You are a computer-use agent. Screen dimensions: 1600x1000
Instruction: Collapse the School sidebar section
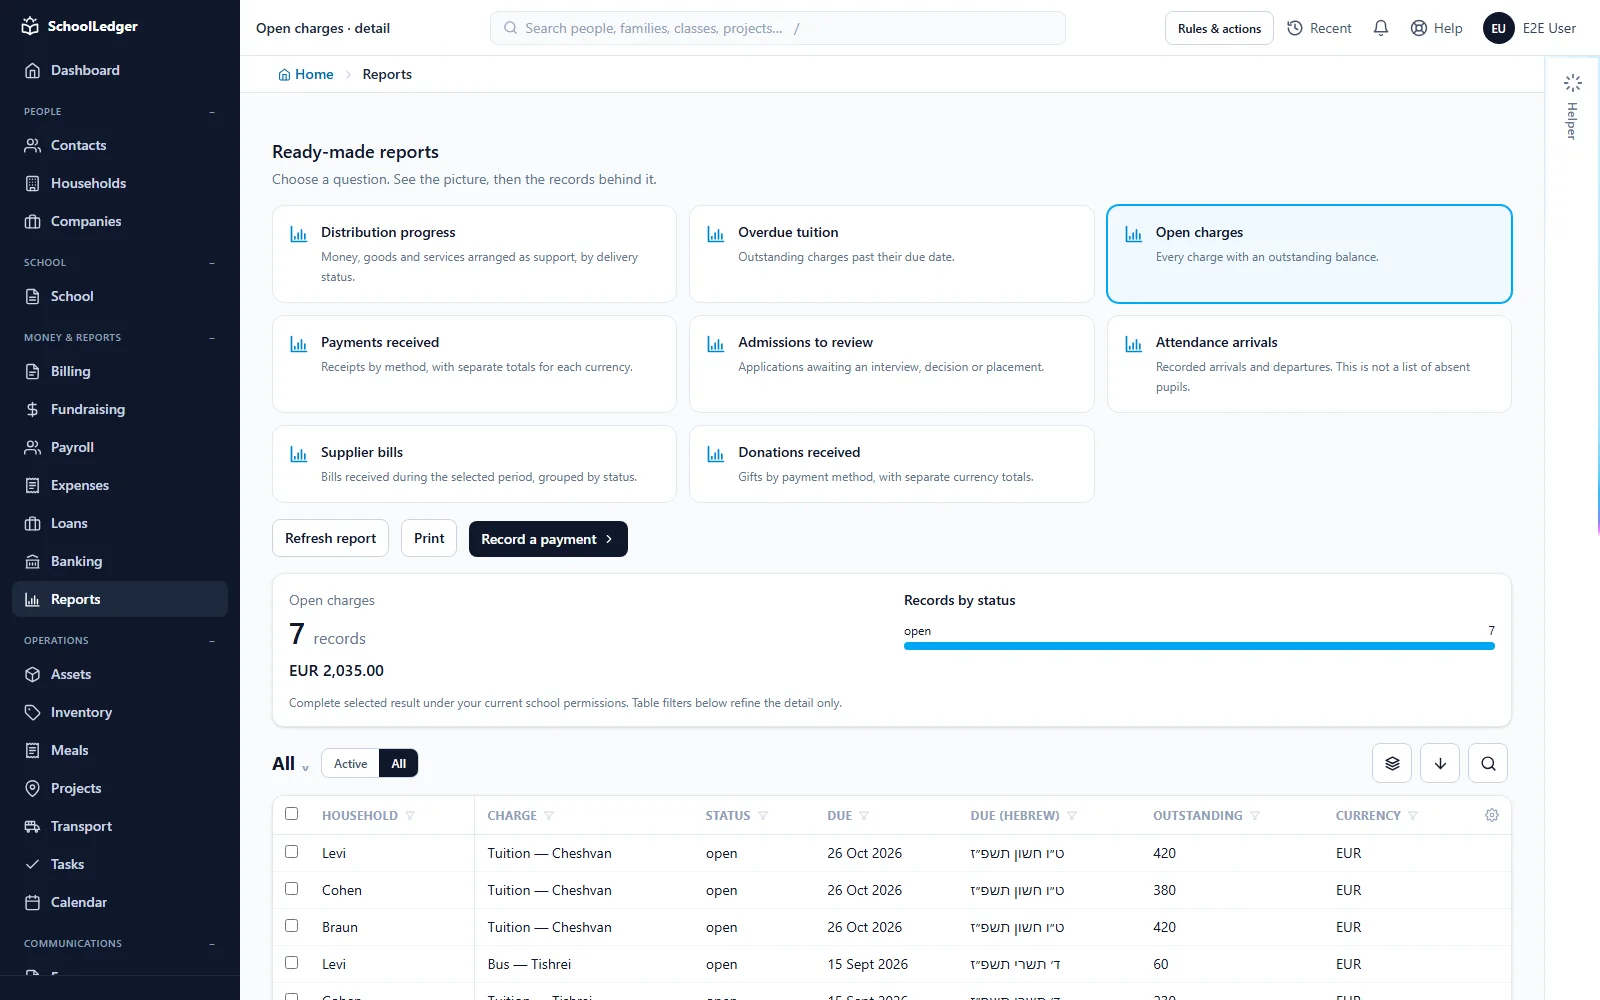point(212,263)
